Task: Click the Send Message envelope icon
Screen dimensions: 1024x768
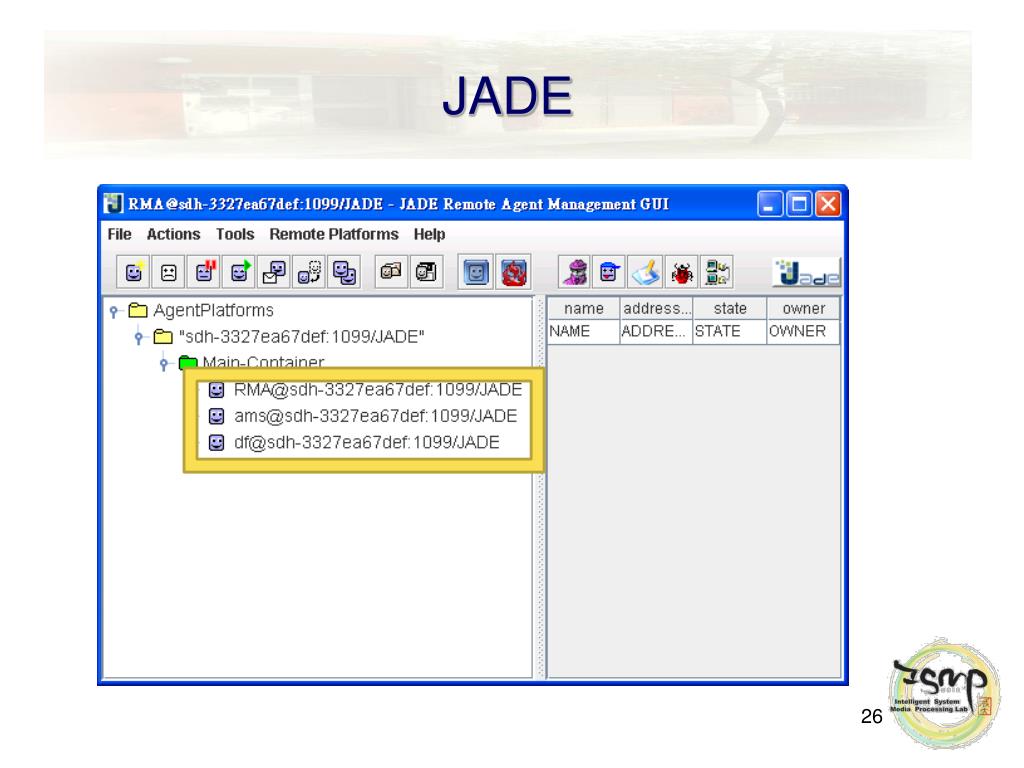Action: (274, 272)
